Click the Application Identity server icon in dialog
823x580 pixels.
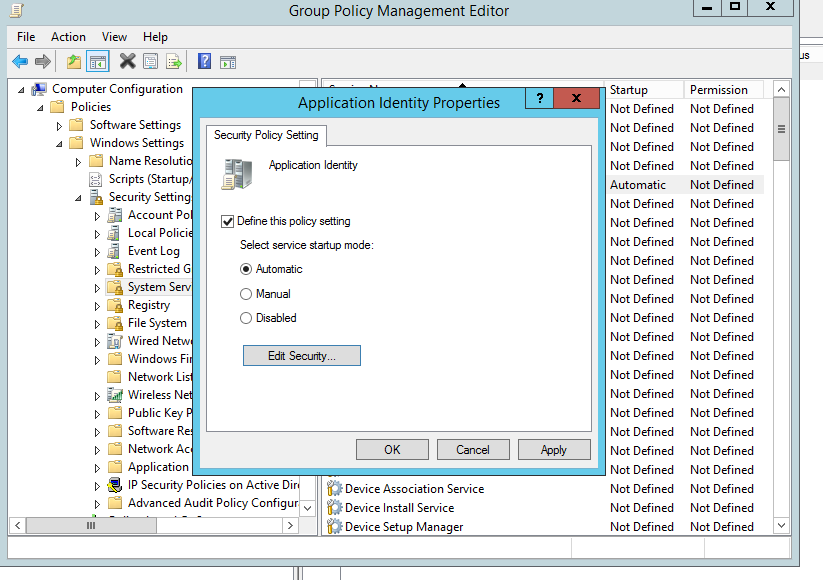(237, 174)
